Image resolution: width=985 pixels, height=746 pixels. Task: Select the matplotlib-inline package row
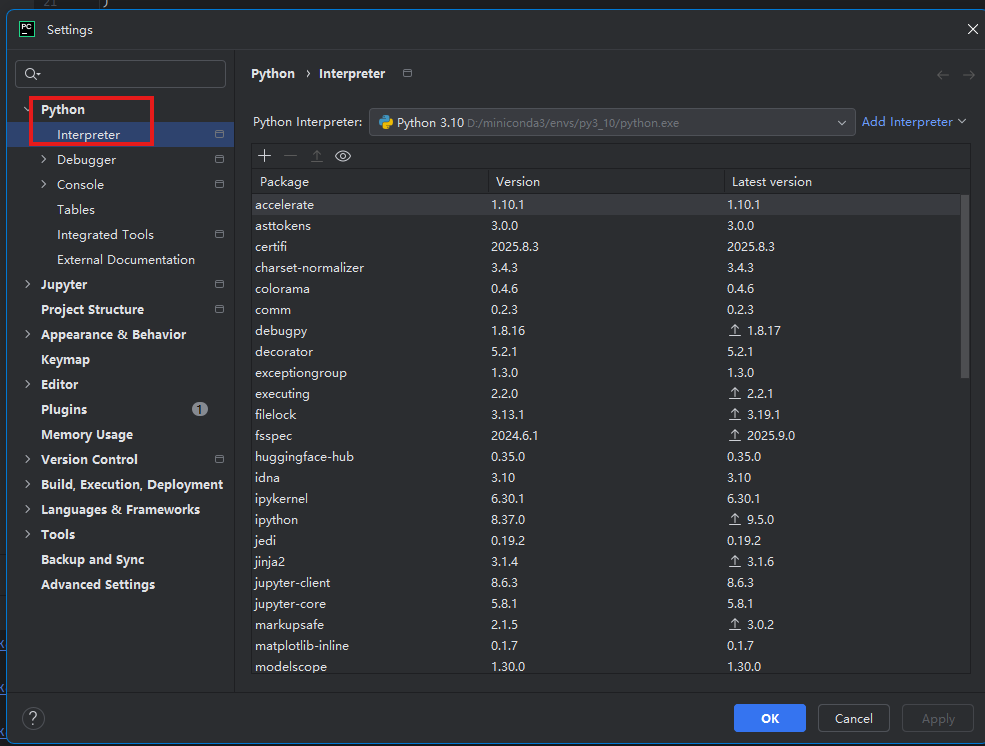606,646
